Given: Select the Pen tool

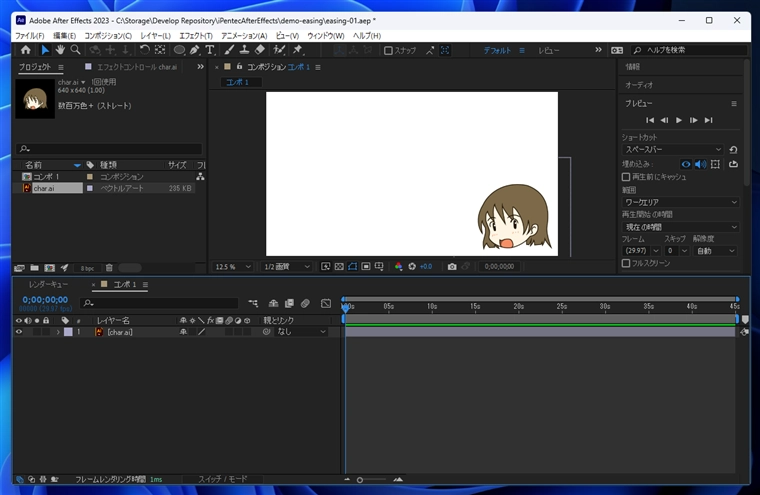Looking at the screenshot, I should click(x=194, y=50).
